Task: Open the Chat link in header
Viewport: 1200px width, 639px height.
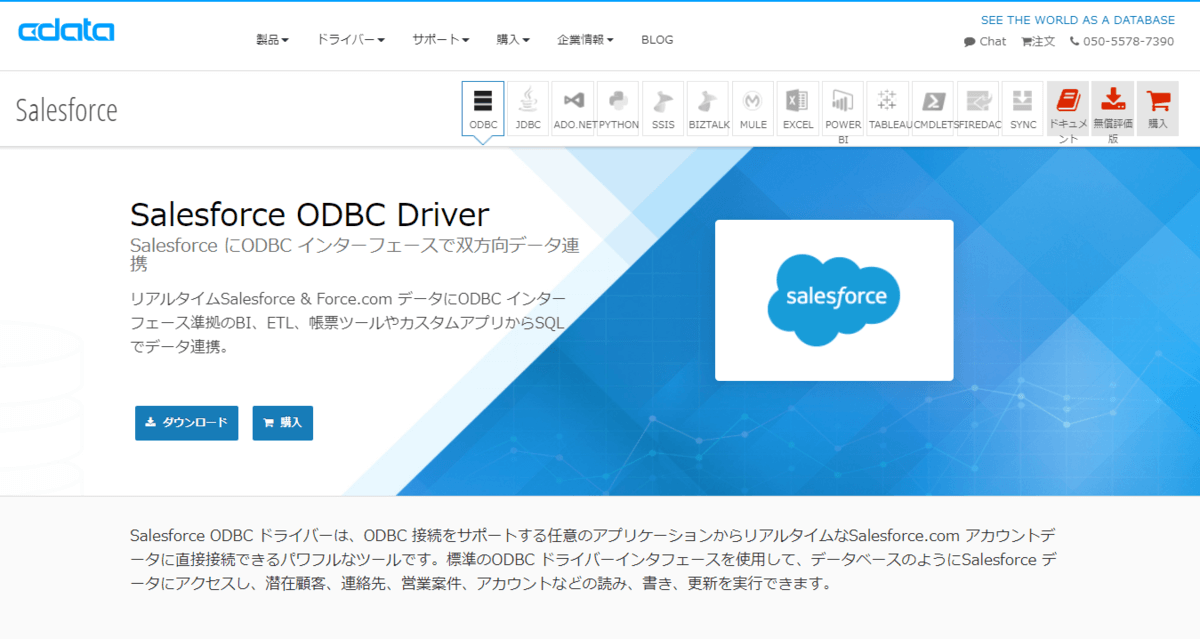Action: [x=985, y=41]
